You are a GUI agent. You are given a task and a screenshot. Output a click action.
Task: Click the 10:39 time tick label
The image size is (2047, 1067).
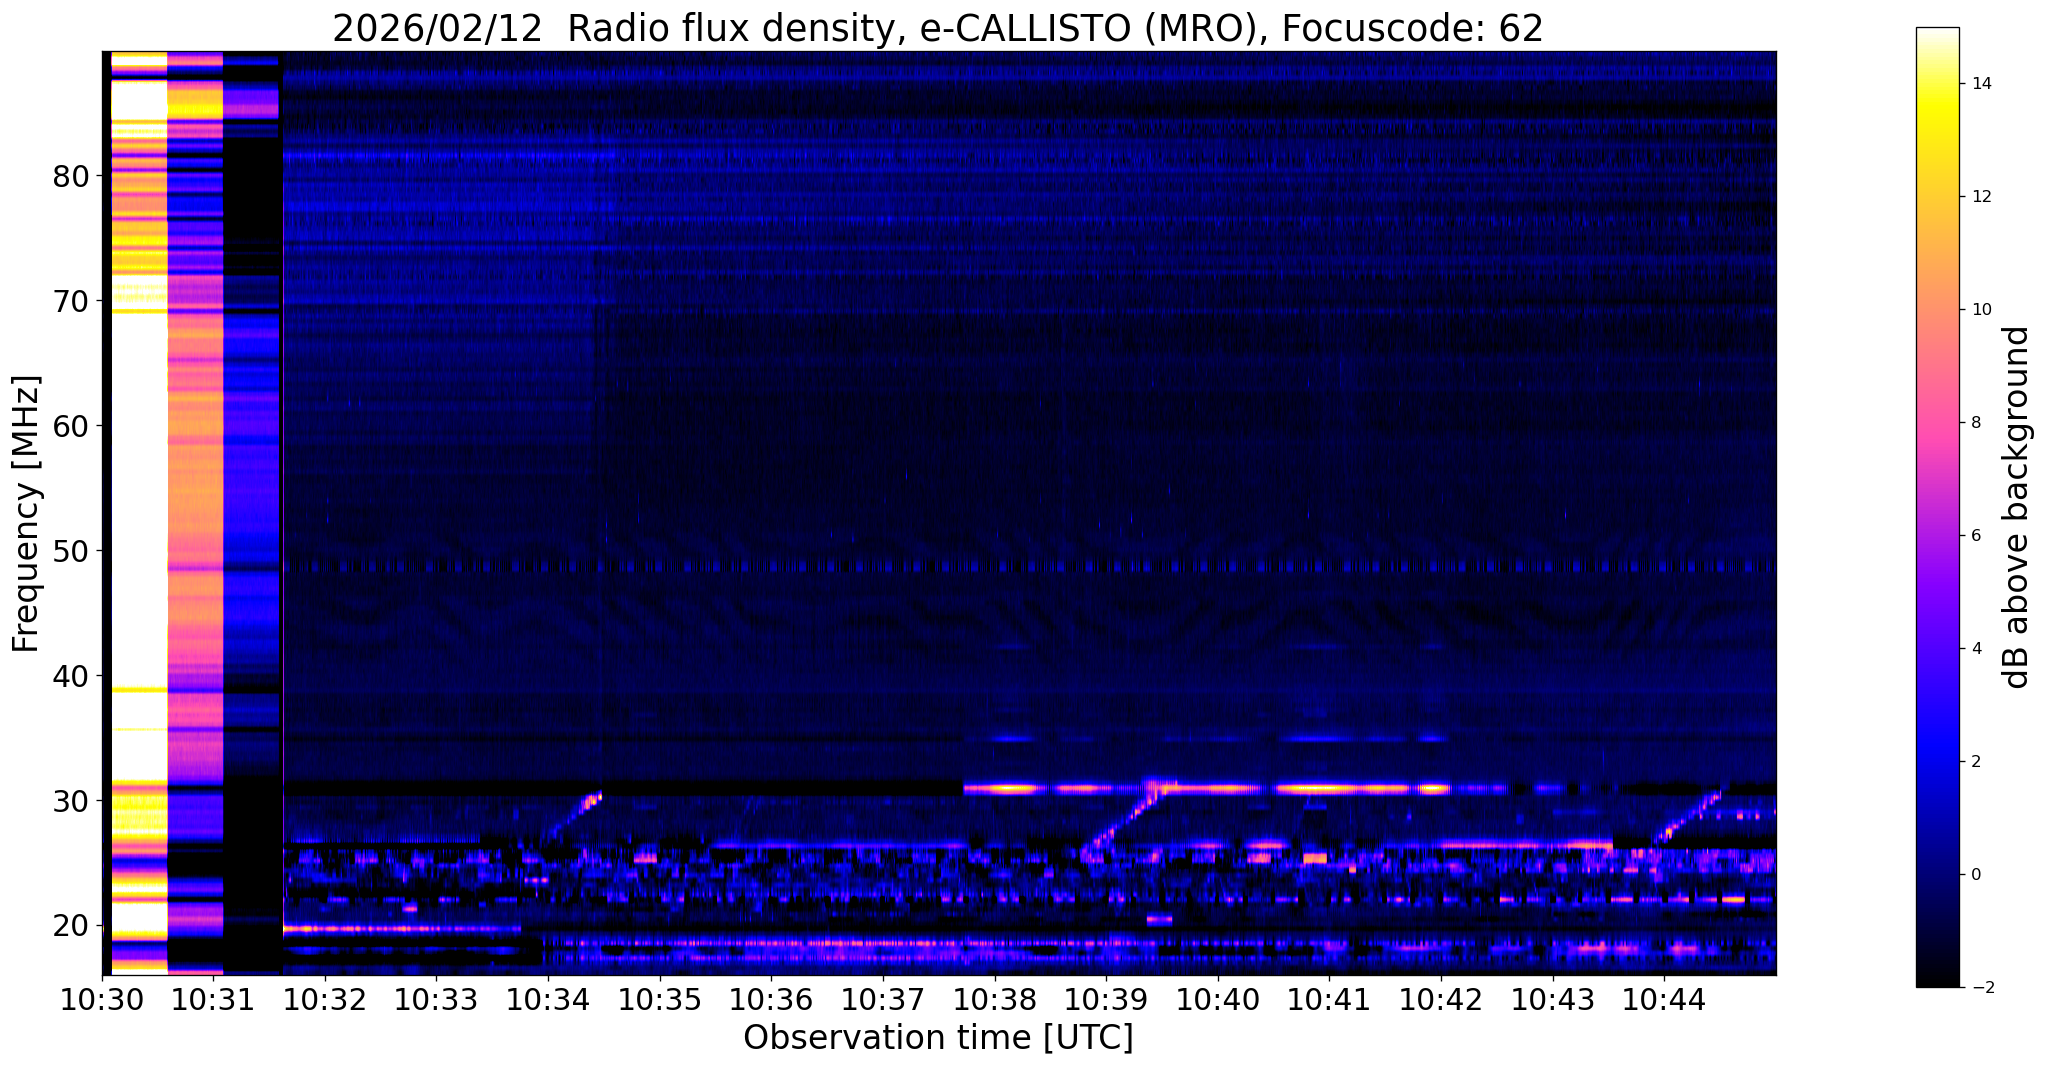pyautogui.click(x=1106, y=999)
